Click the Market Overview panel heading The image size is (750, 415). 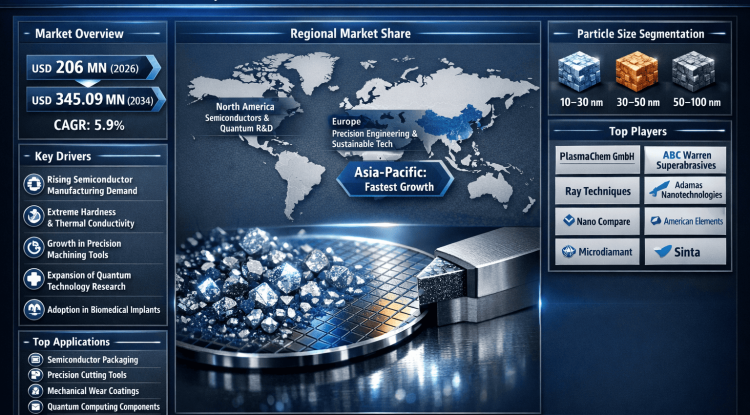79,33
